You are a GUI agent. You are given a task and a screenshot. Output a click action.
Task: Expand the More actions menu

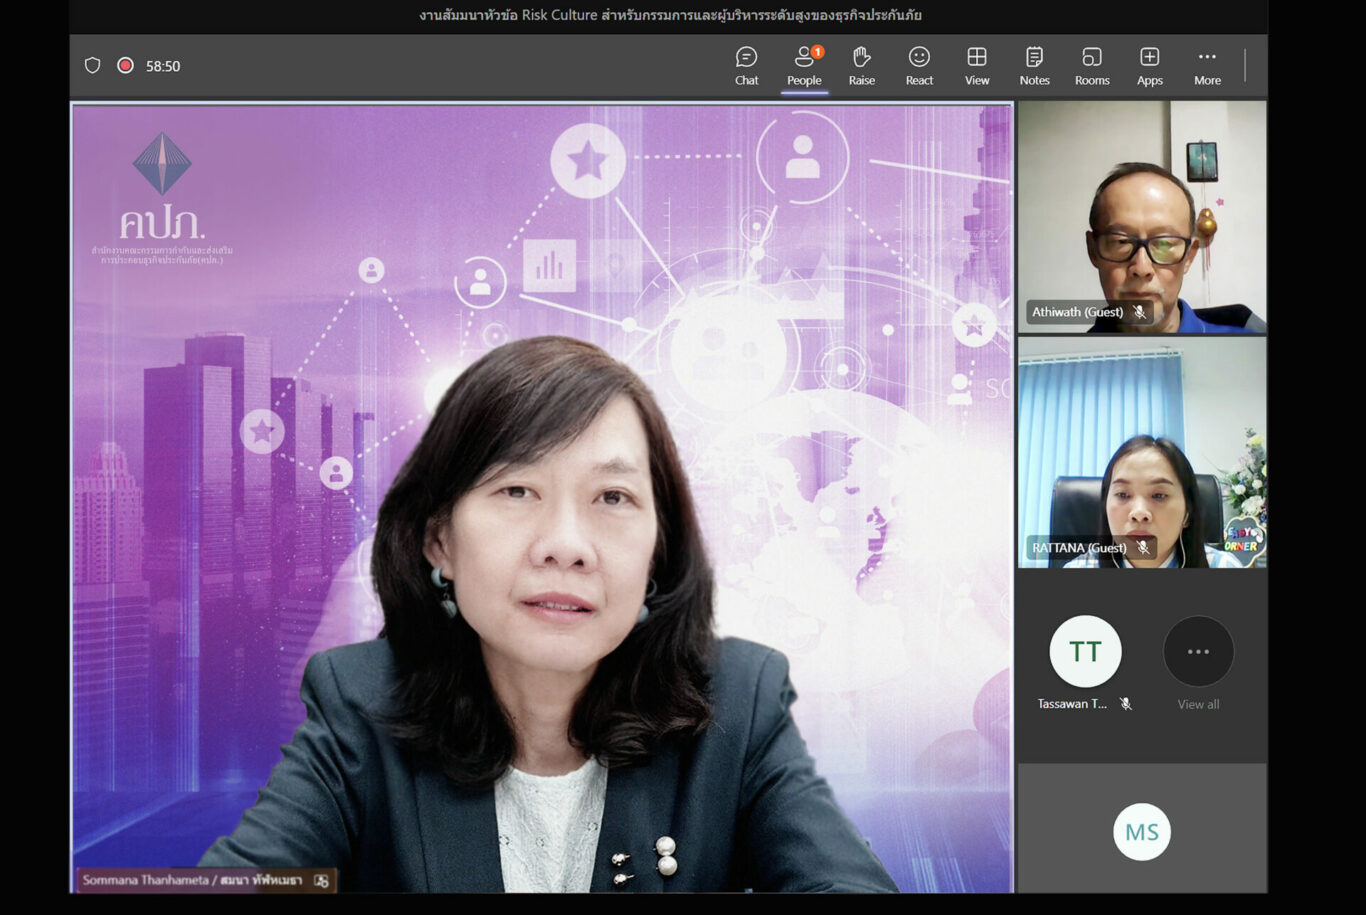[1207, 66]
